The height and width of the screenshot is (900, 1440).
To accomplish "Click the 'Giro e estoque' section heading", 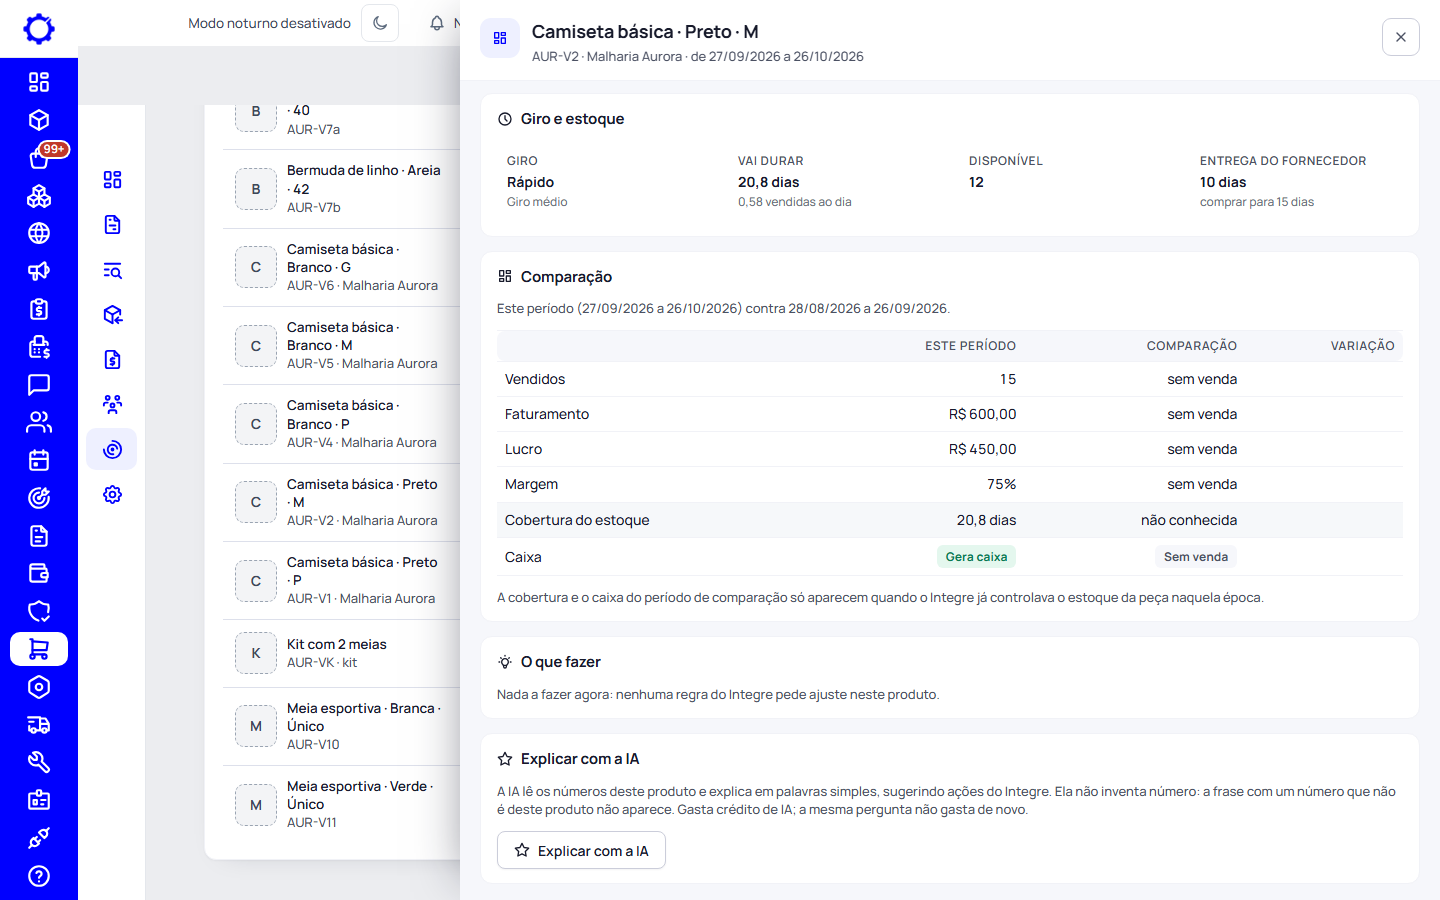I will click(x=572, y=119).
